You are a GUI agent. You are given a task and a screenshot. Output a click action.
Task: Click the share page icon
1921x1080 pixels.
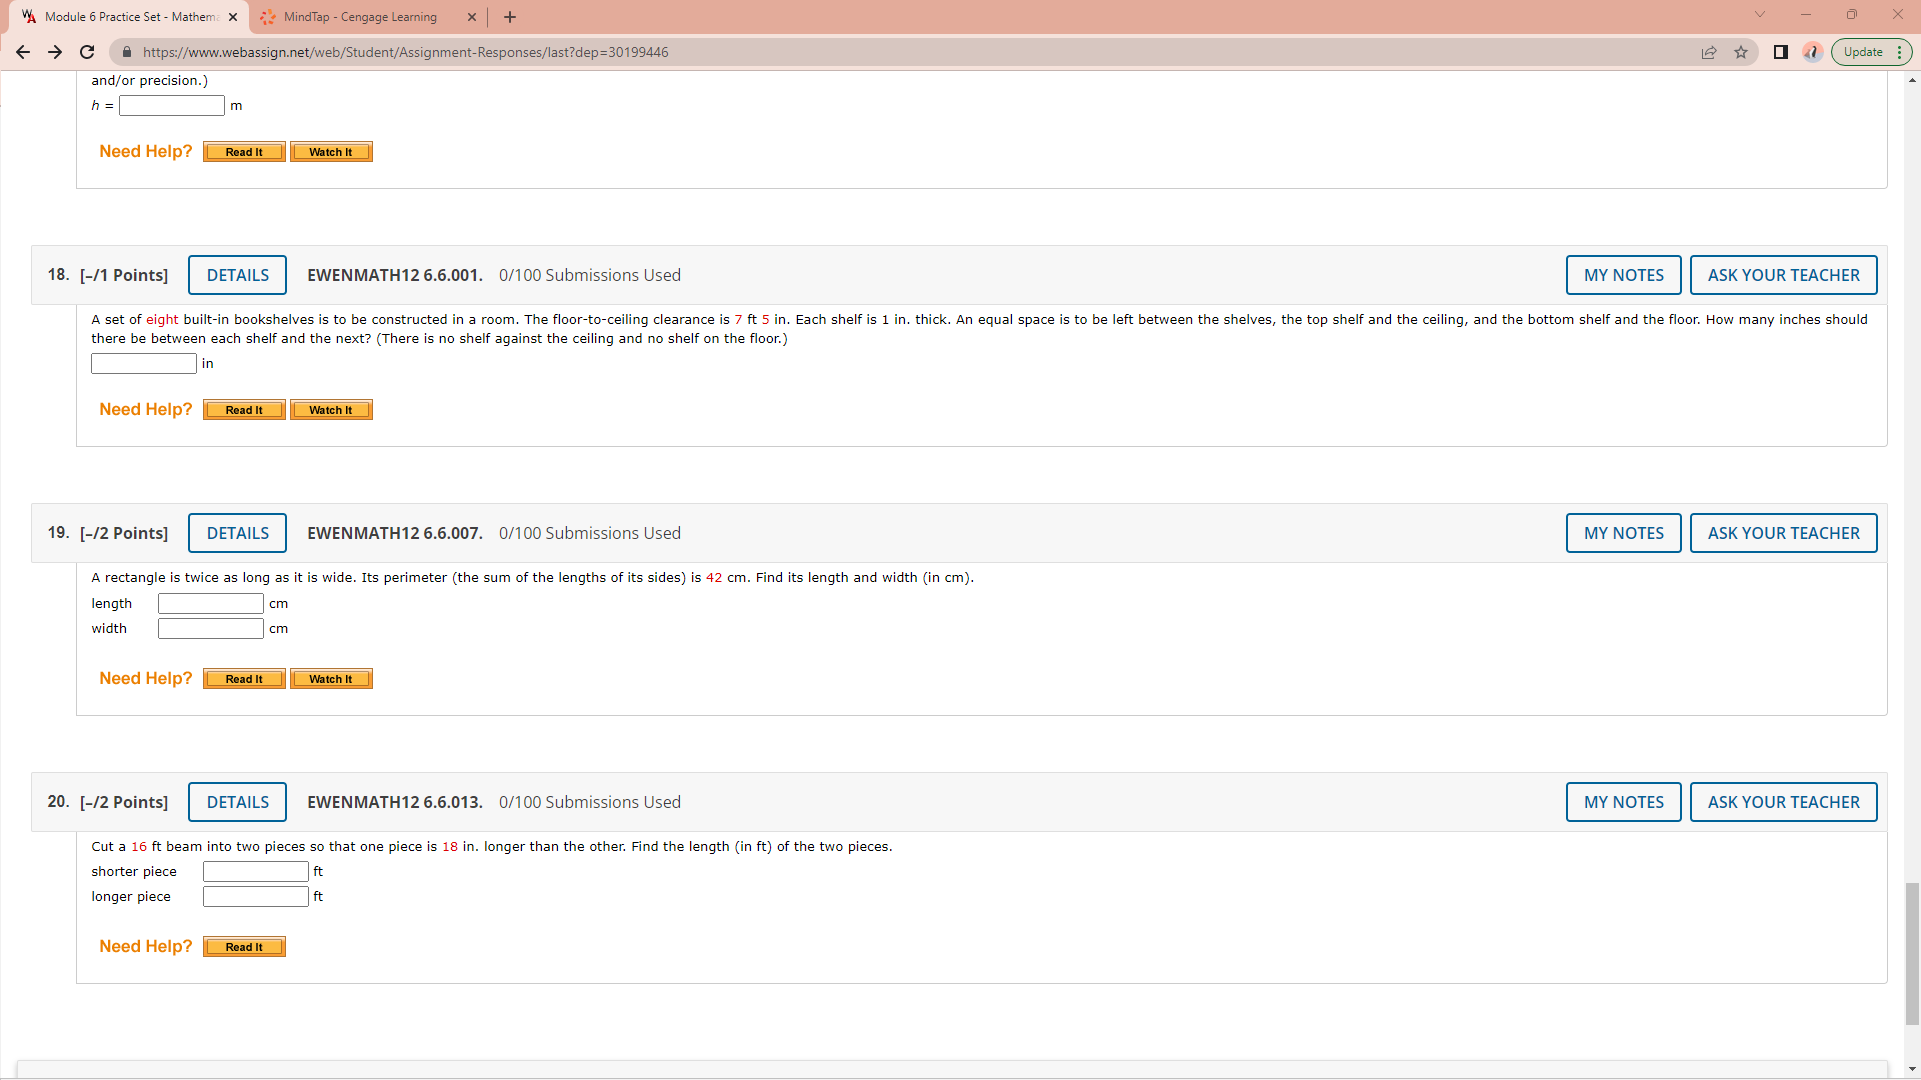(x=1709, y=52)
